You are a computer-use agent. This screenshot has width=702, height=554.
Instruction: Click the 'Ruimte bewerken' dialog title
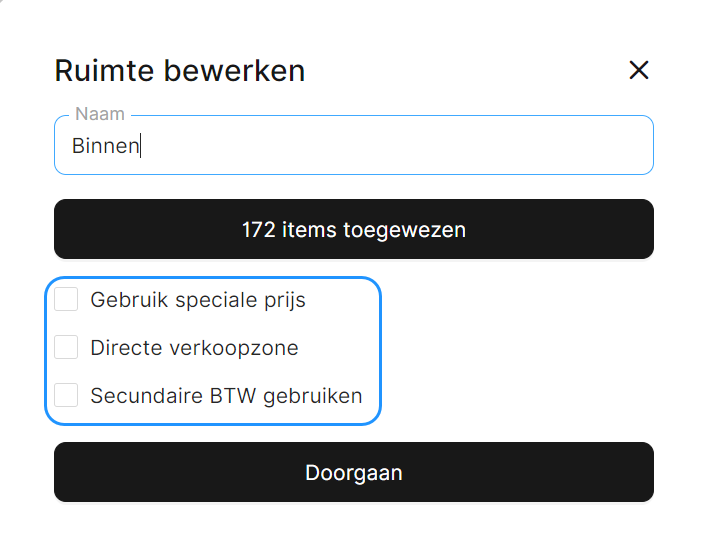tap(179, 71)
